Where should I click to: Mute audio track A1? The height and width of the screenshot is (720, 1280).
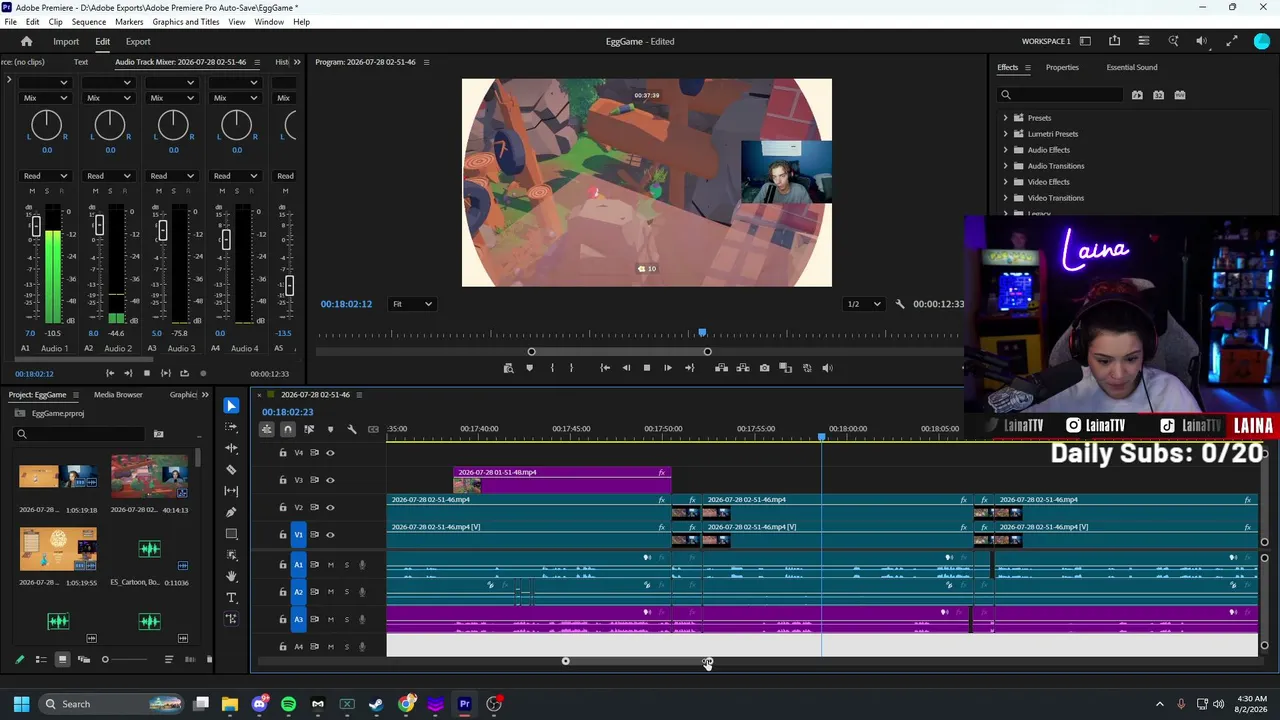coord(331,565)
